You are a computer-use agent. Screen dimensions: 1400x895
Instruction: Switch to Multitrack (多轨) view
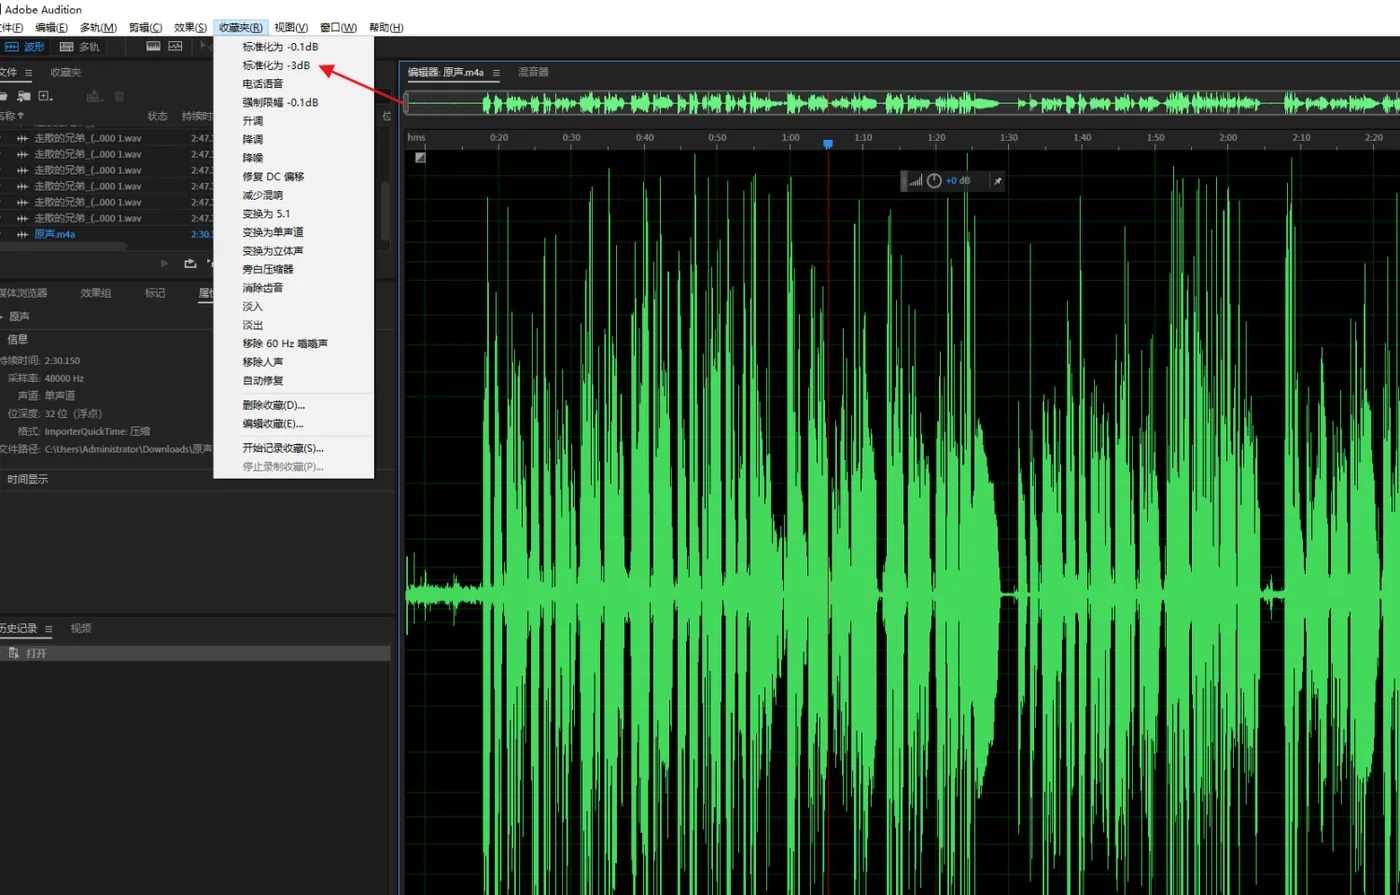click(x=80, y=46)
